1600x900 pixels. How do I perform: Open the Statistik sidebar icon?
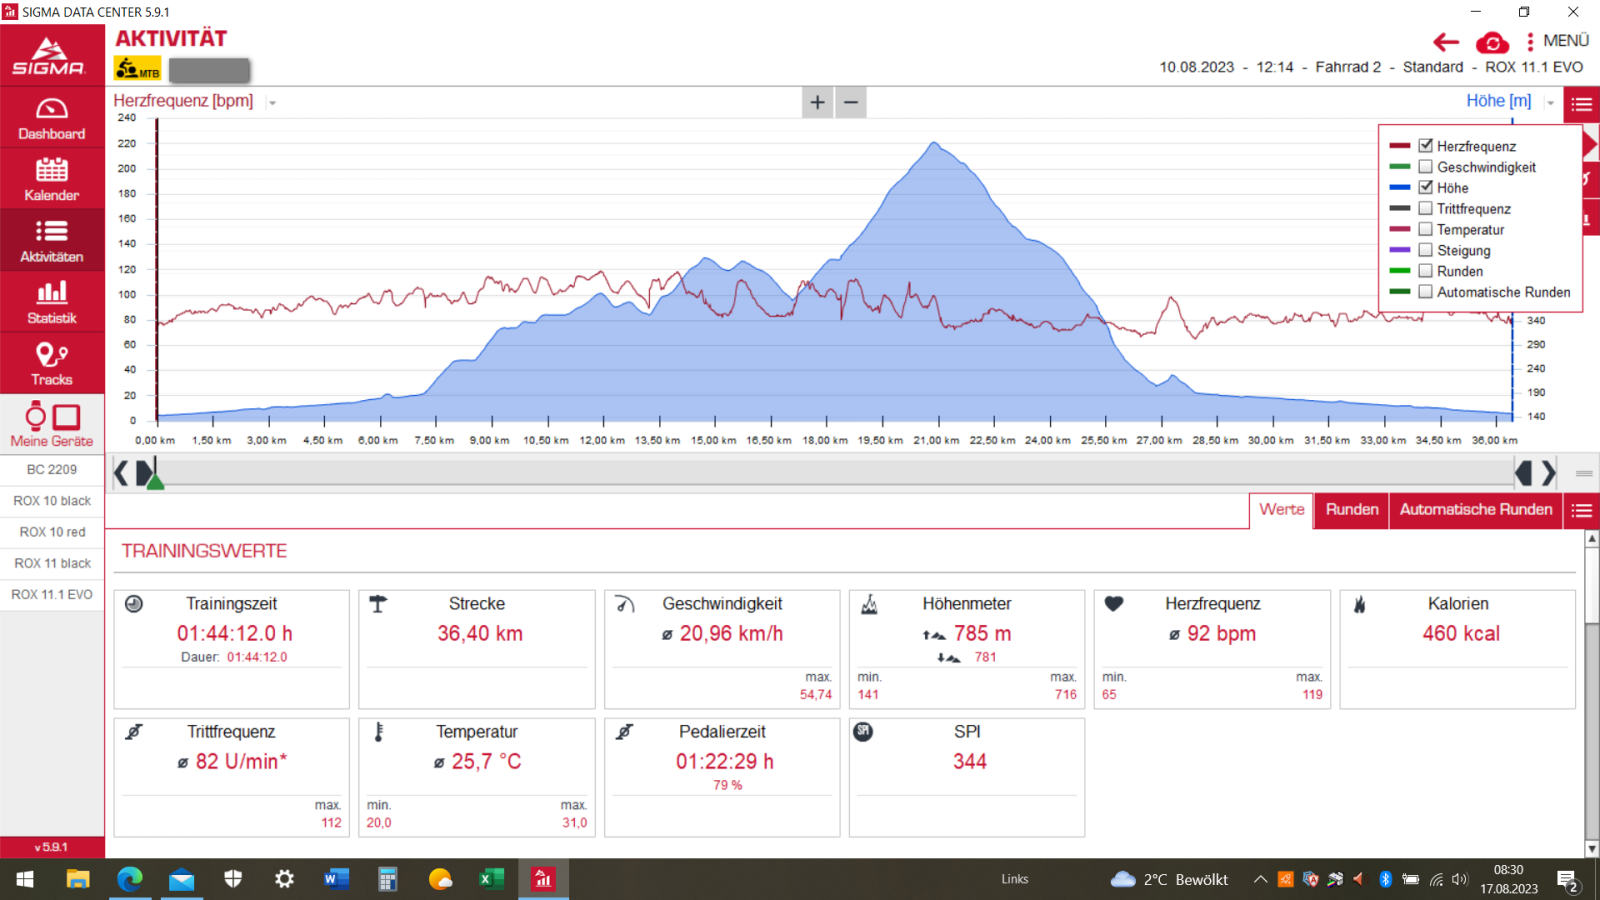52,303
